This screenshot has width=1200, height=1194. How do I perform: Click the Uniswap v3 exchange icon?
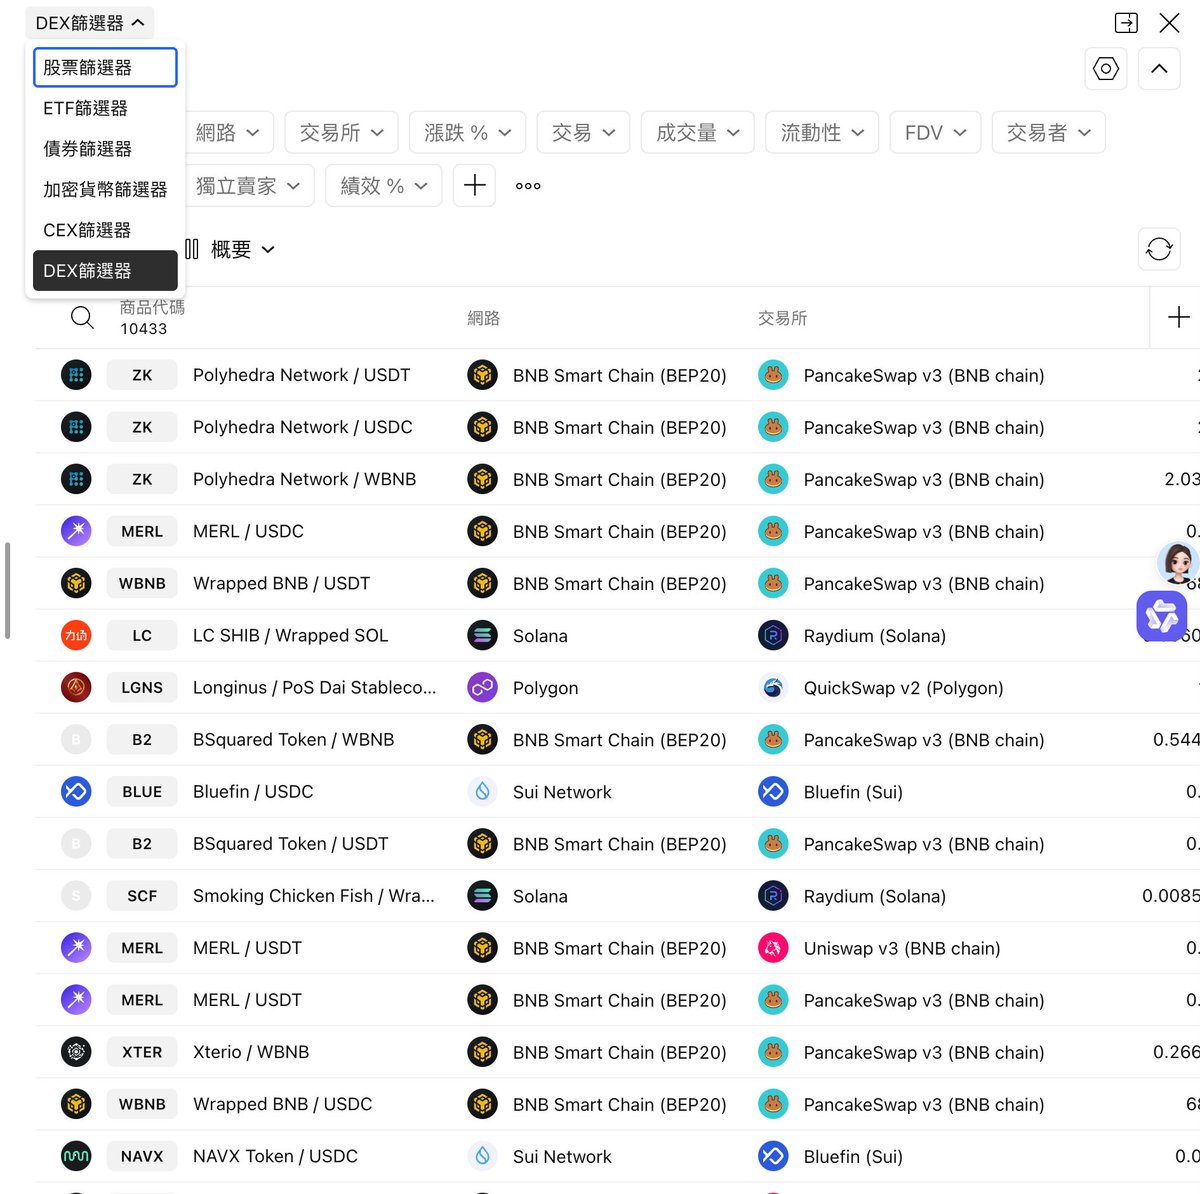[x=773, y=948]
